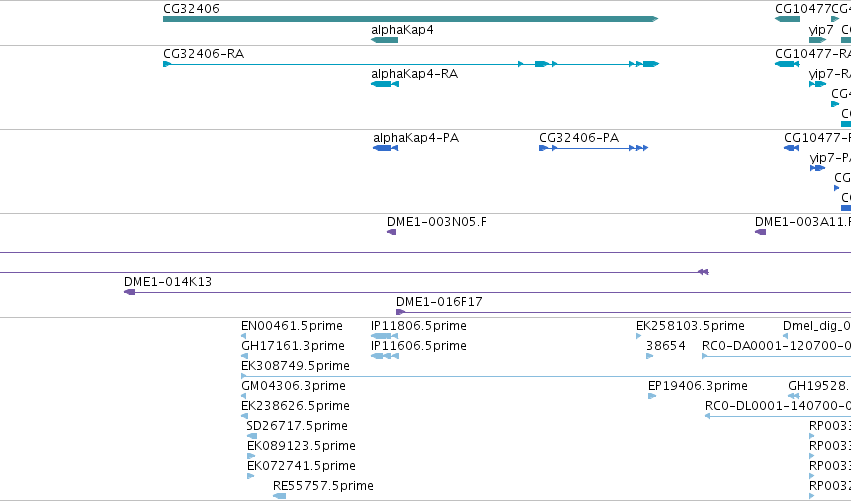
Task: Click the DME1-014K13 clone end arrow
Action: 129,292
